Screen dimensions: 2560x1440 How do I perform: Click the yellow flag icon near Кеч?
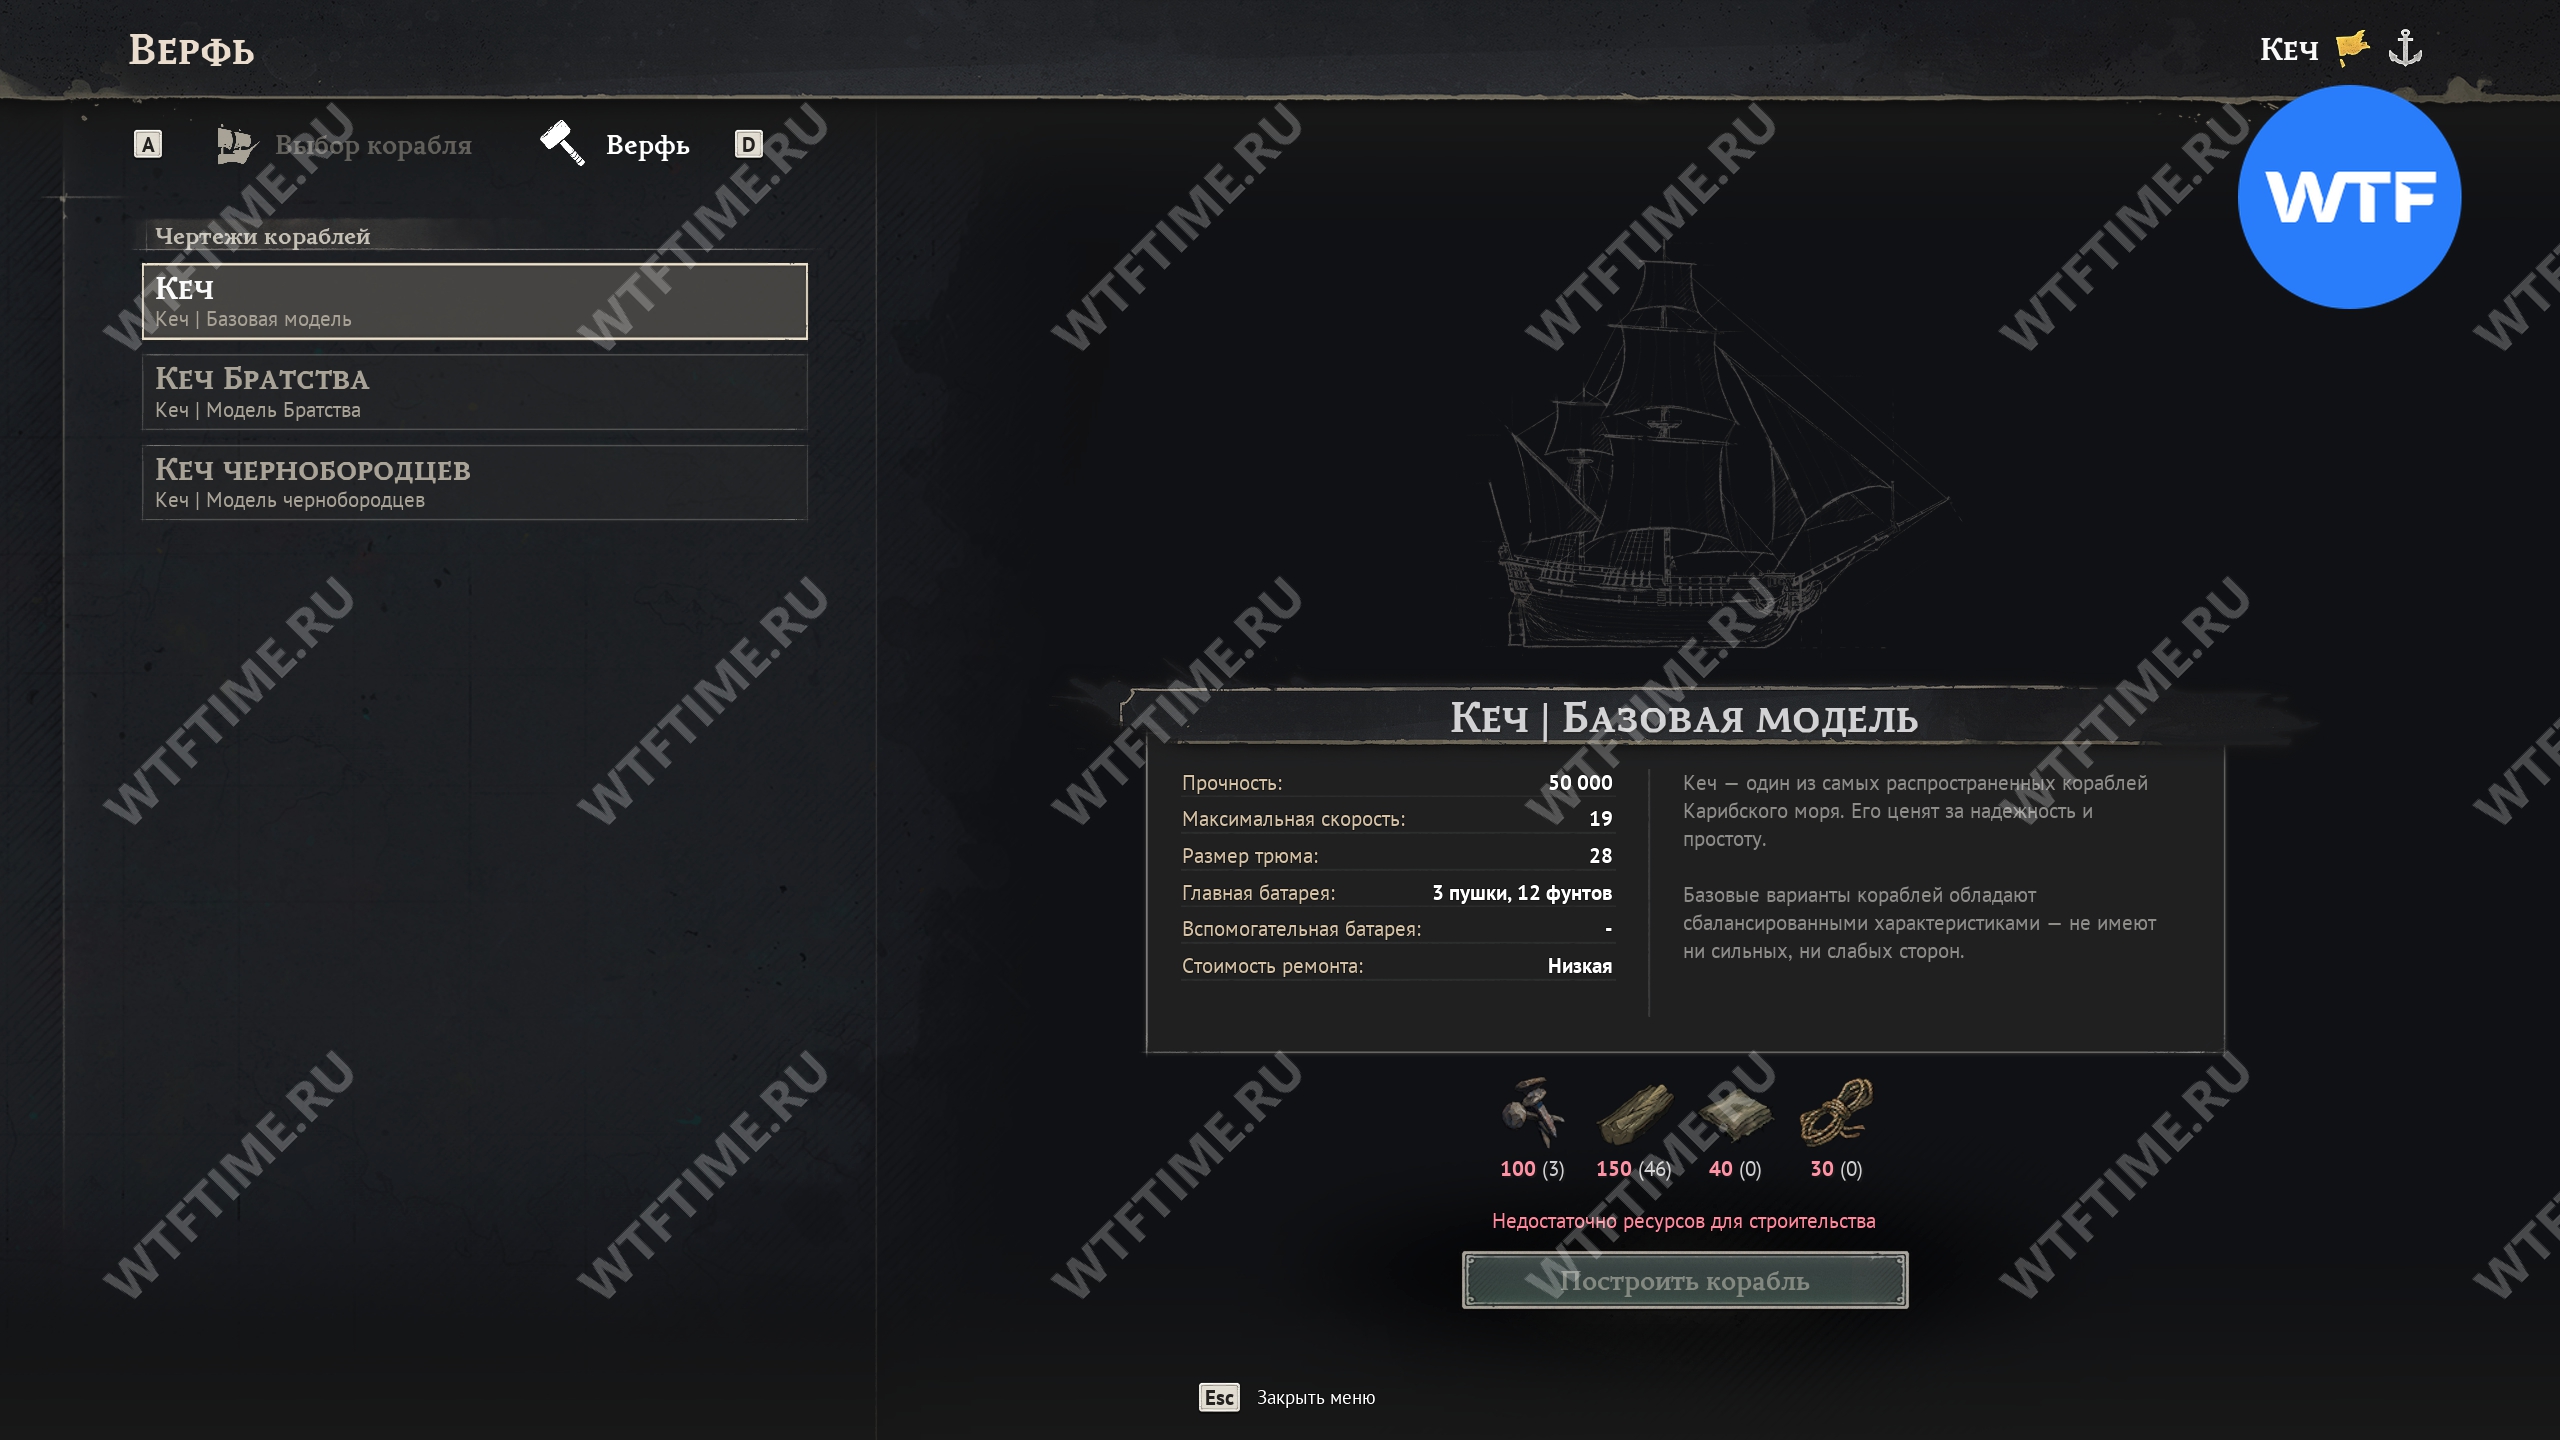click(2352, 48)
